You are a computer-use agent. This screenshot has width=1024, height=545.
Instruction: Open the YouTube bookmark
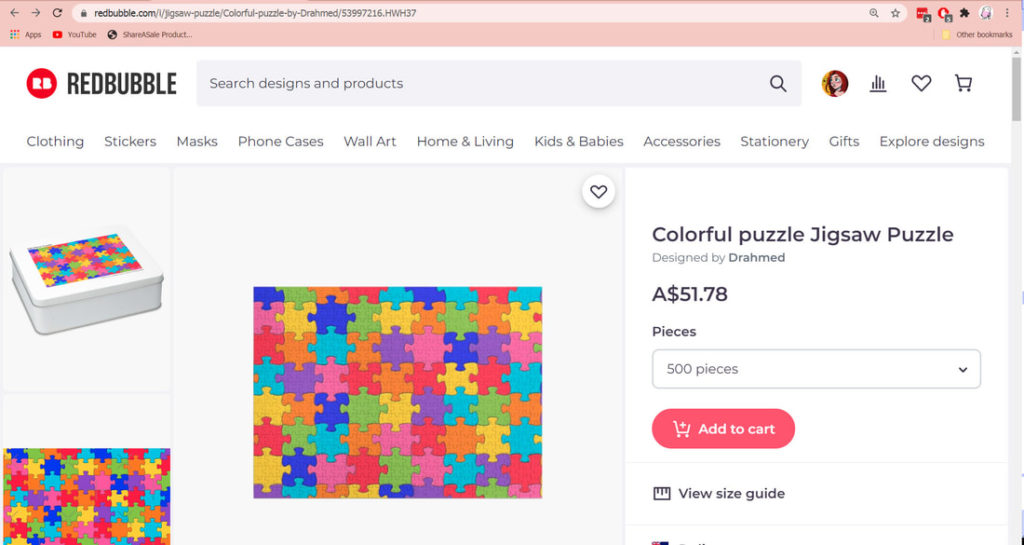click(x=74, y=35)
